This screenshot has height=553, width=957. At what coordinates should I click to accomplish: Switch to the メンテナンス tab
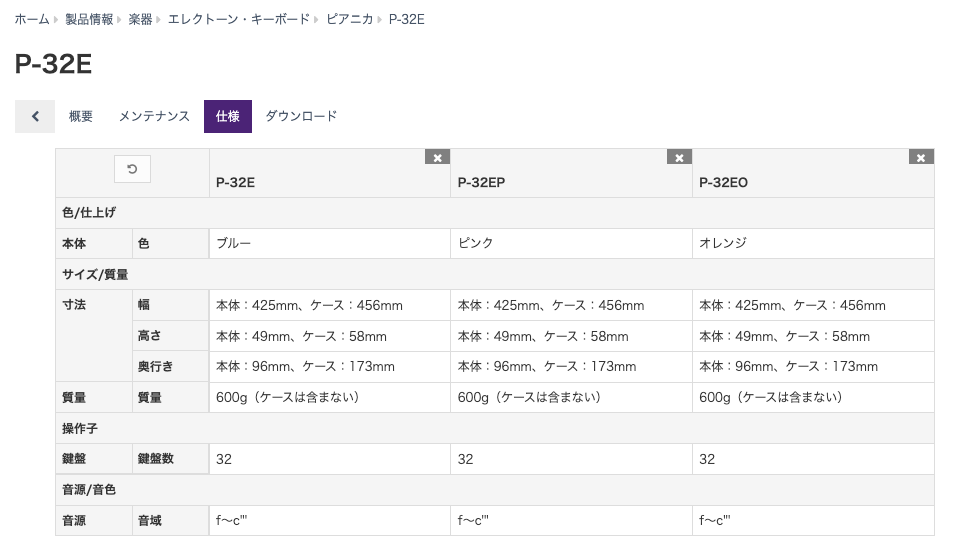point(154,116)
